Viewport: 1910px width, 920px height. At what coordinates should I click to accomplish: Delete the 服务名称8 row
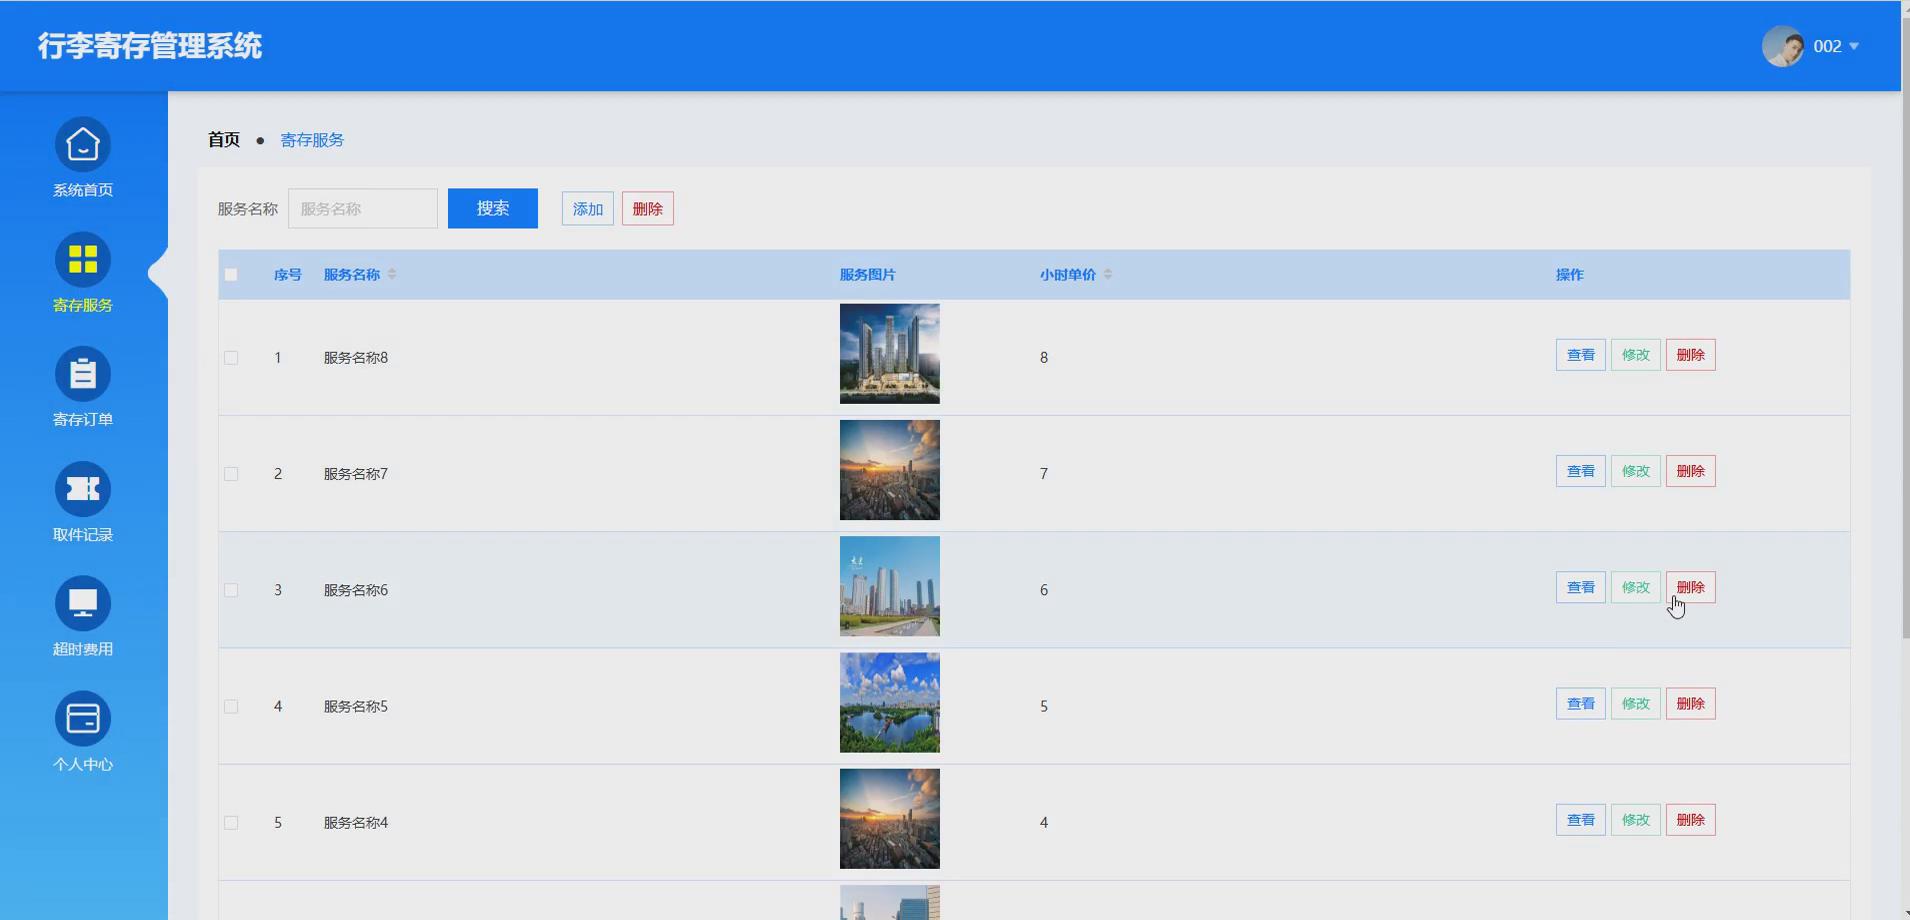1691,355
